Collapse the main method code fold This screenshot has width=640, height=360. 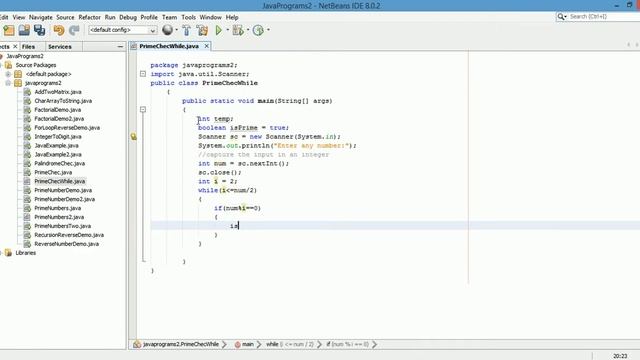[x=143, y=109]
